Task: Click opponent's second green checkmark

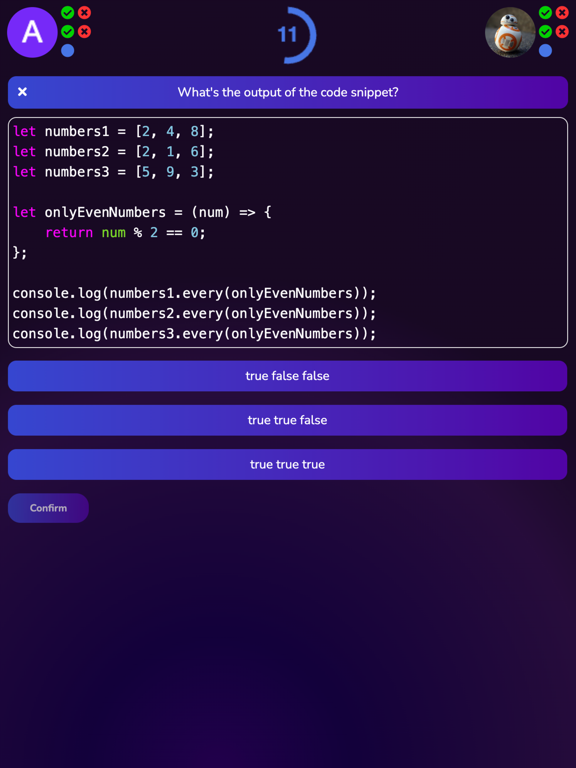Action: 545,31
